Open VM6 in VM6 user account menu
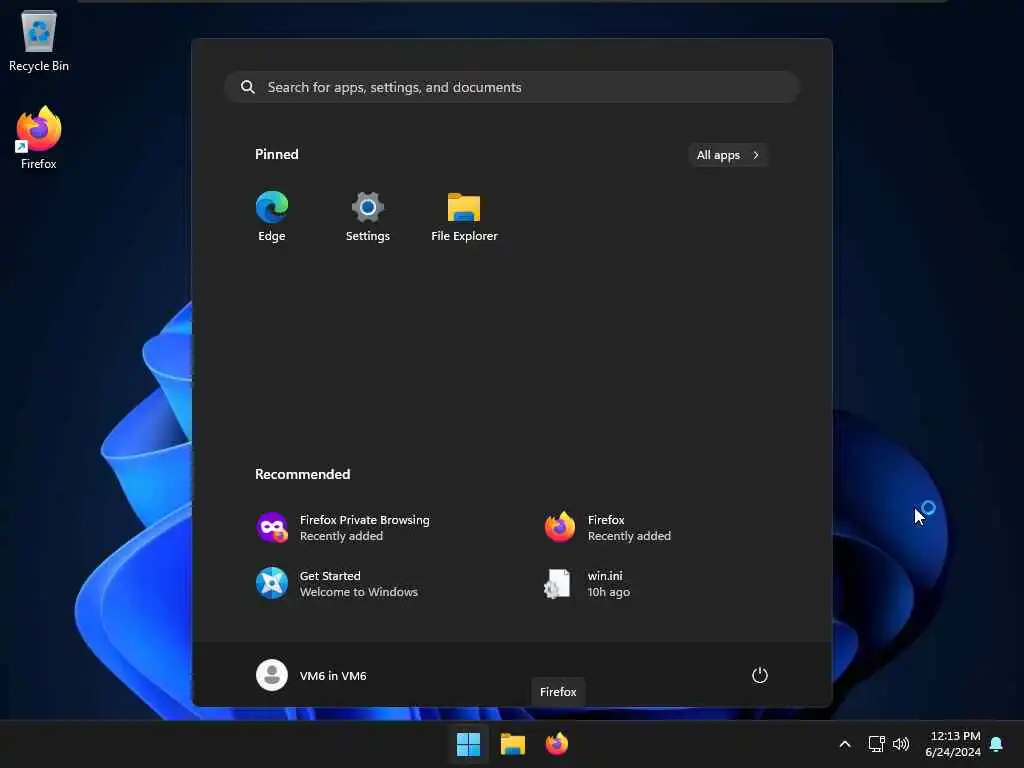This screenshot has height=768, width=1024. [x=312, y=675]
